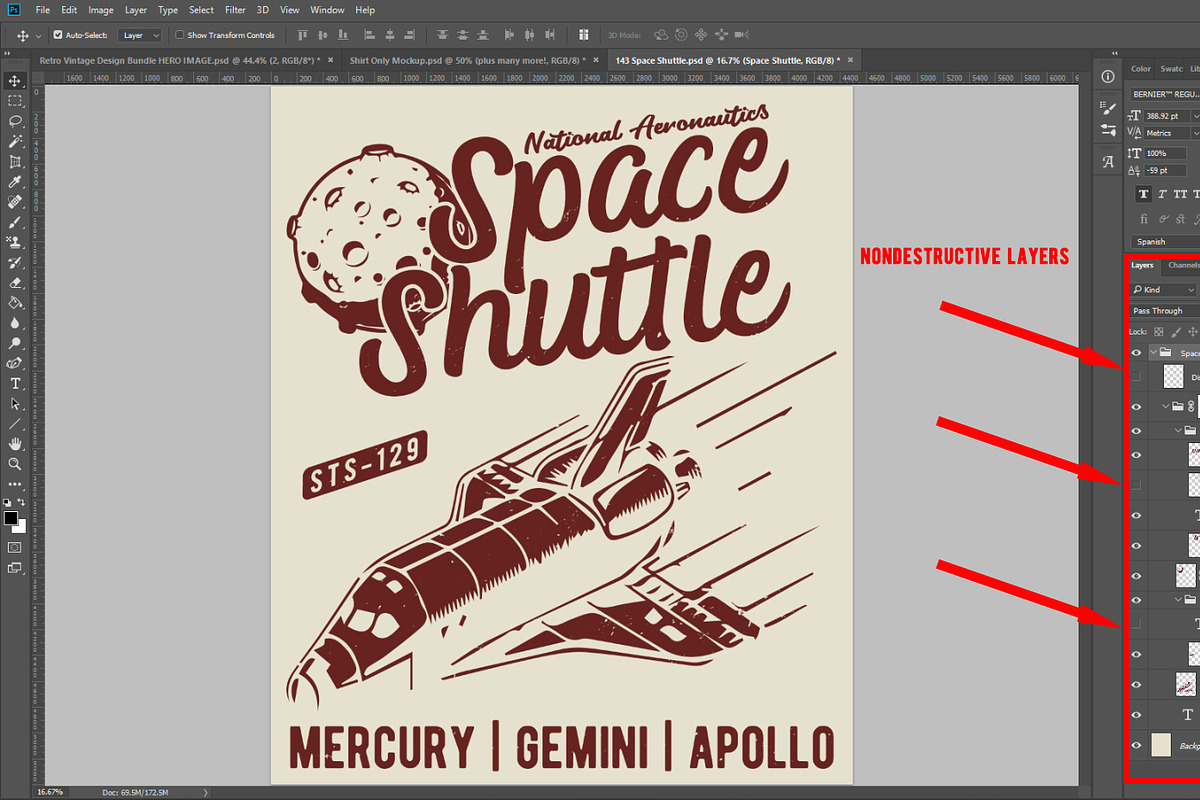The height and width of the screenshot is (800, 1200).
Task: Toggle the Auto-Select checkbox
Action: pyautogui.click(x=58, y=35)
